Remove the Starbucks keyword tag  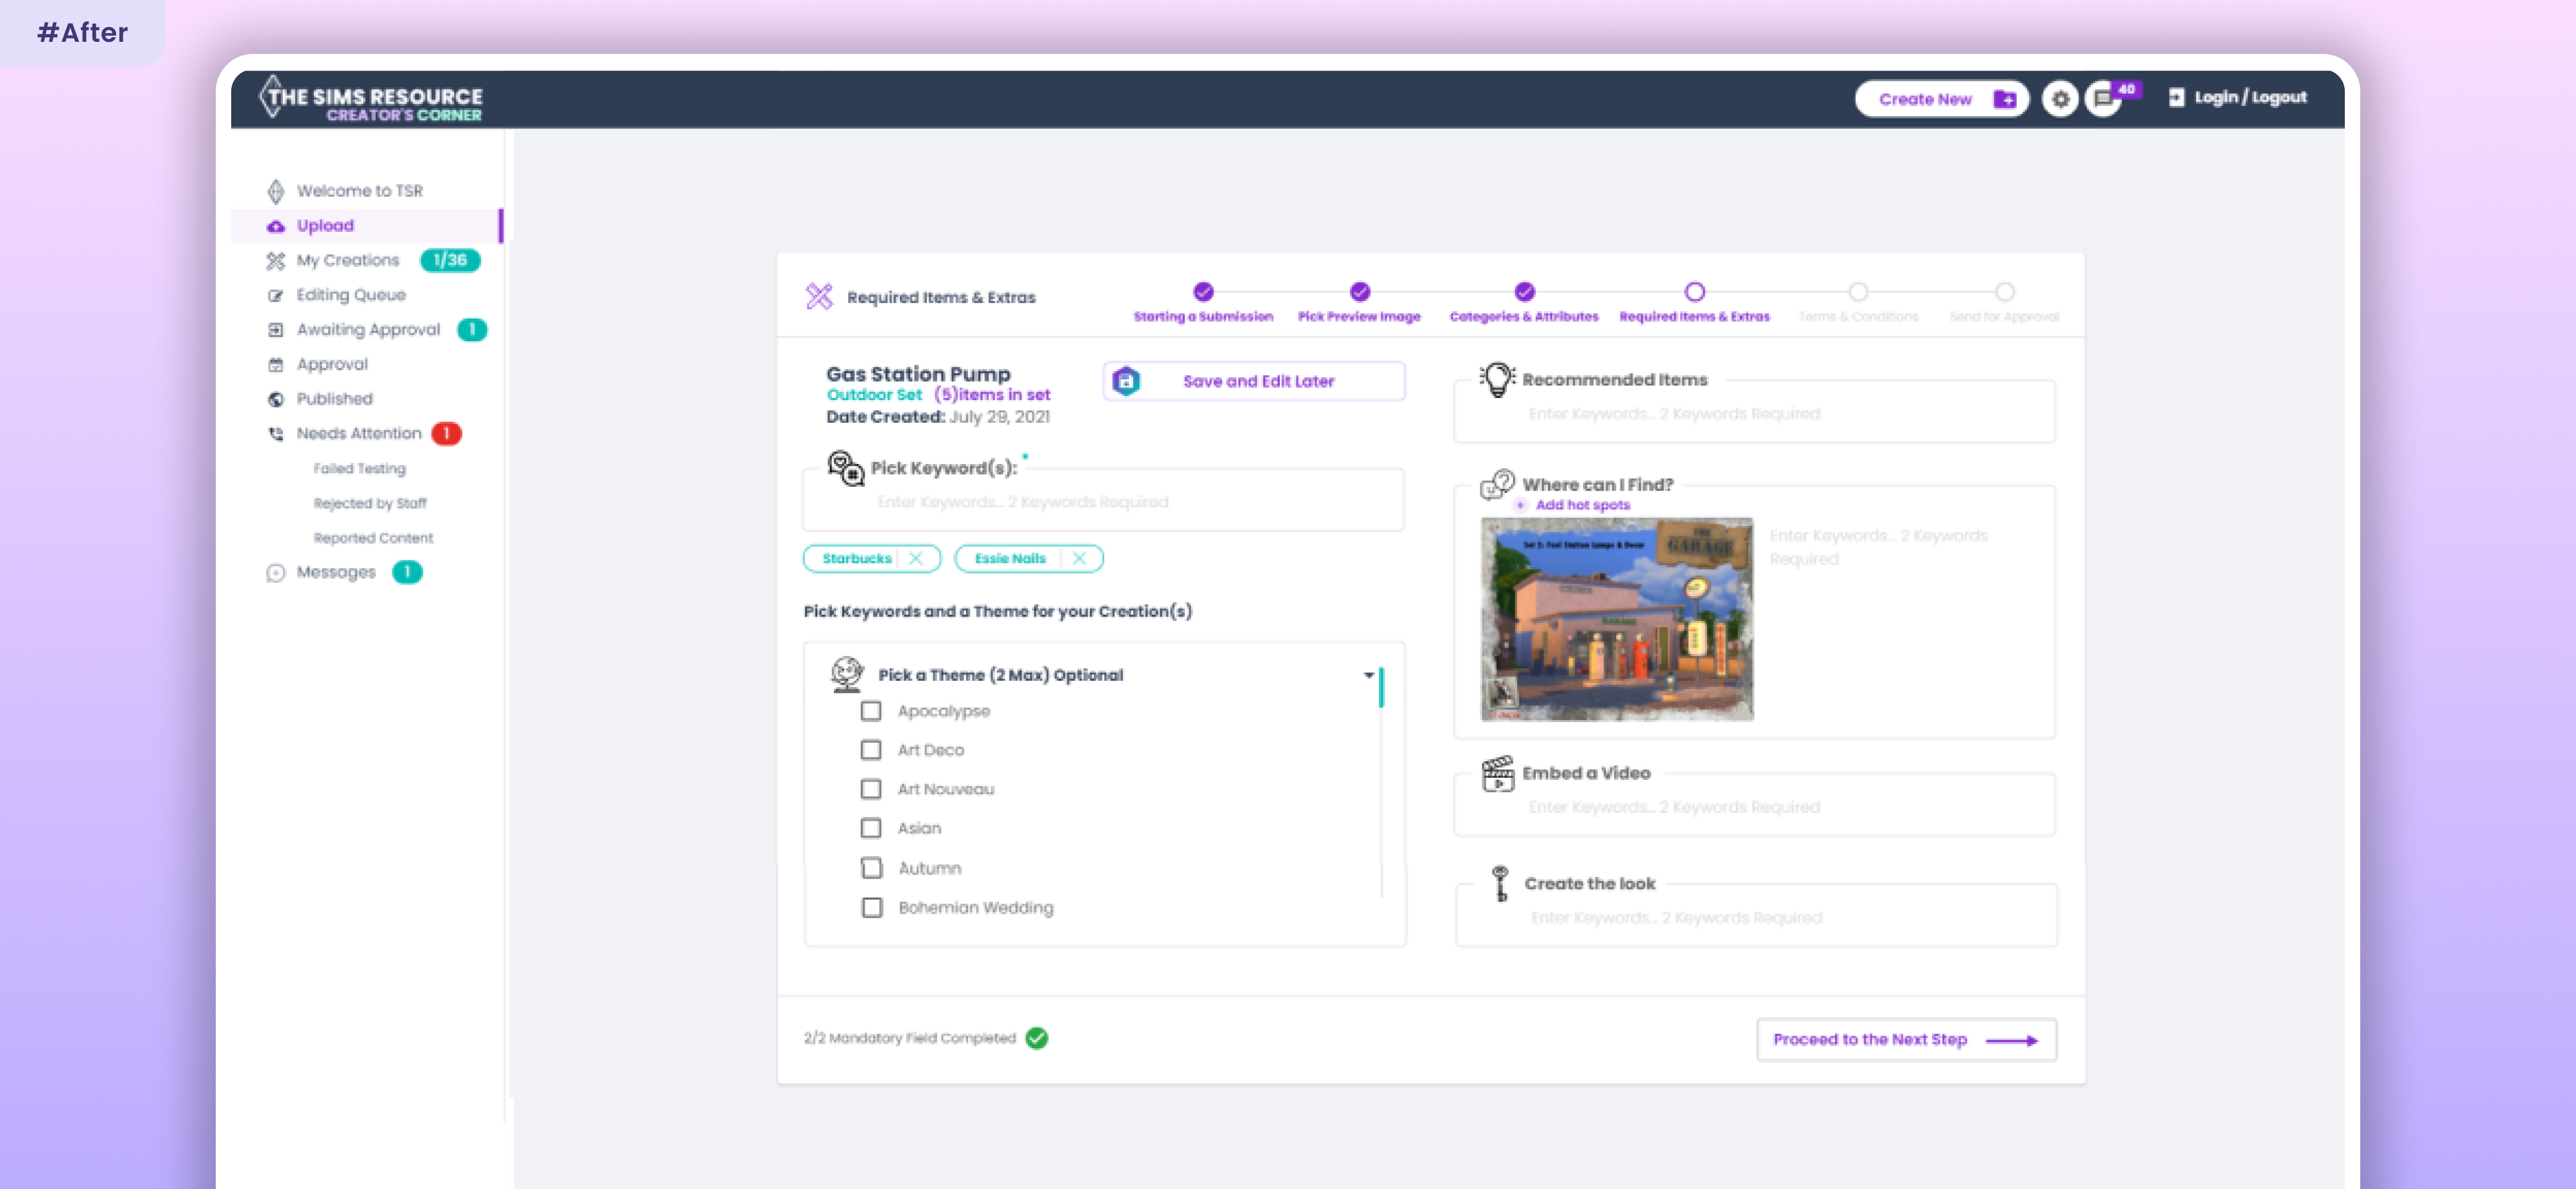pos(916,559)
